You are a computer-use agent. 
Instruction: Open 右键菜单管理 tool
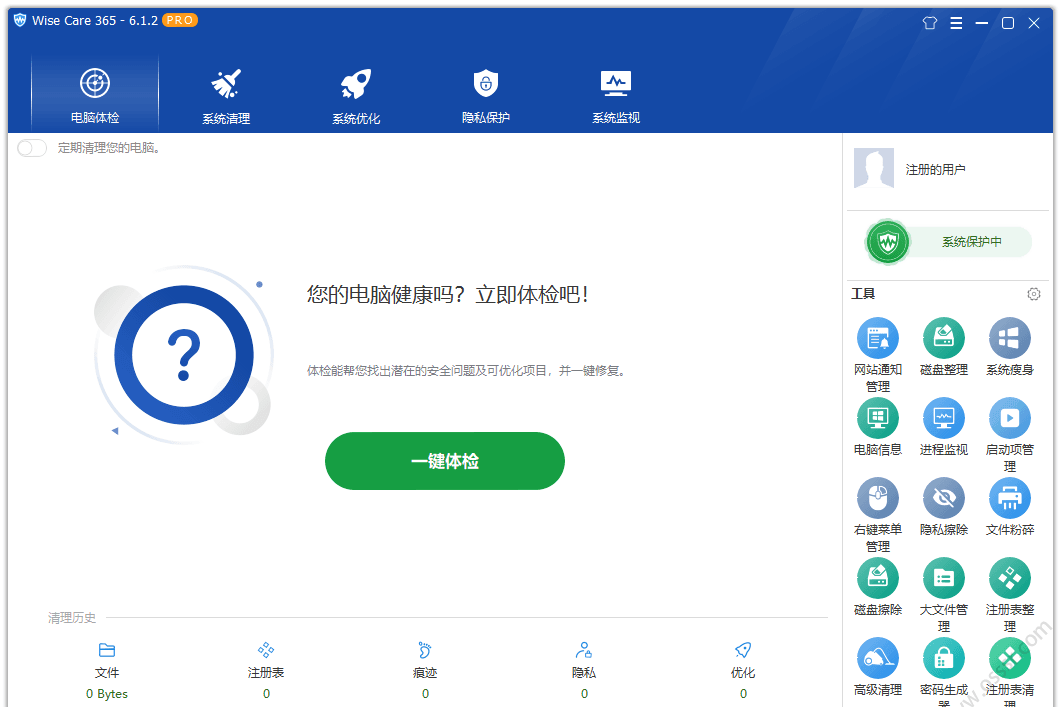(878, 514)
